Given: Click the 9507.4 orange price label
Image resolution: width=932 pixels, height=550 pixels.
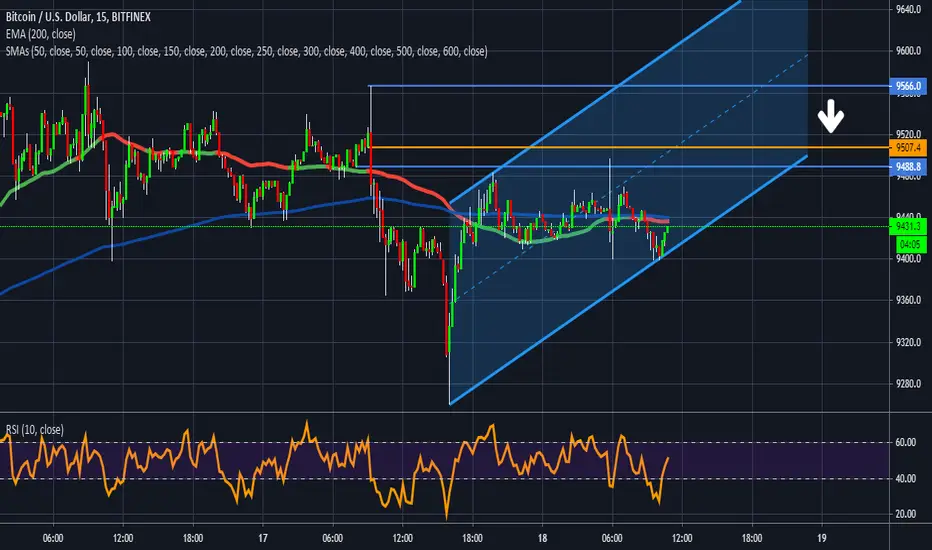Looking at the screenshot, I should coord(908,147).
